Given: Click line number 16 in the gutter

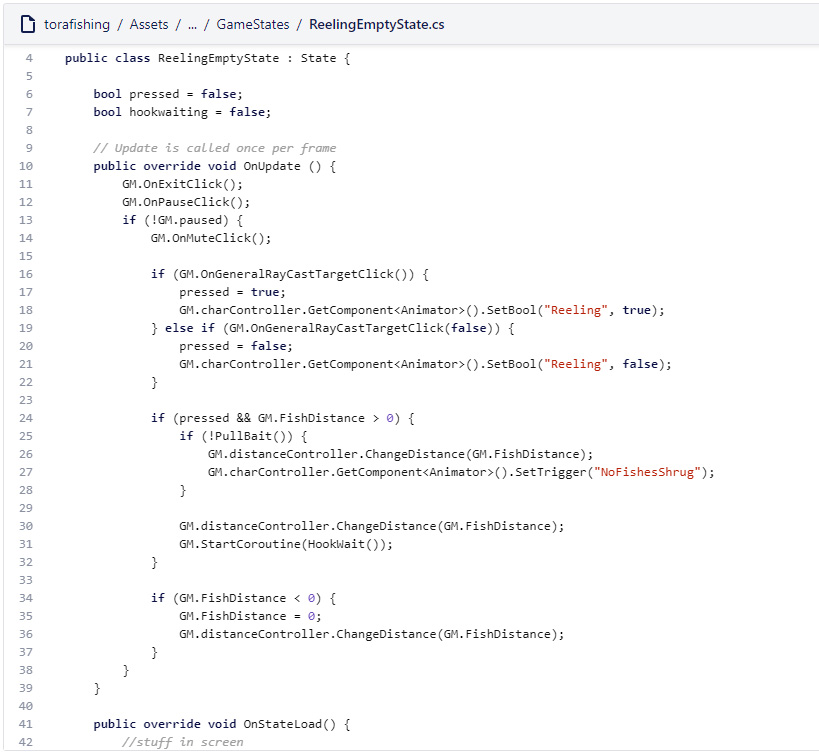Looking at the screenshot, I should point(26,274).
